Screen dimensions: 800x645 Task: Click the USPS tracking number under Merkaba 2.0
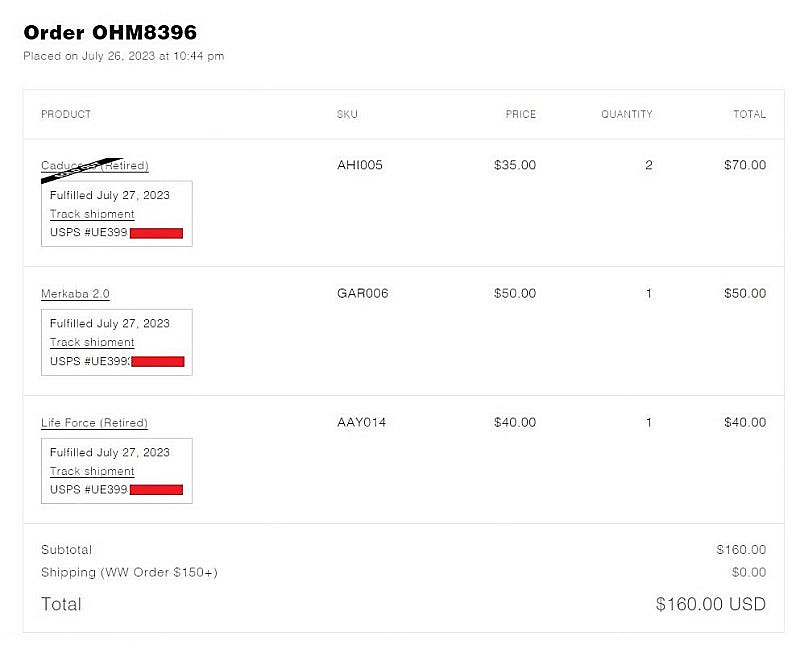[x=117, y=361]
